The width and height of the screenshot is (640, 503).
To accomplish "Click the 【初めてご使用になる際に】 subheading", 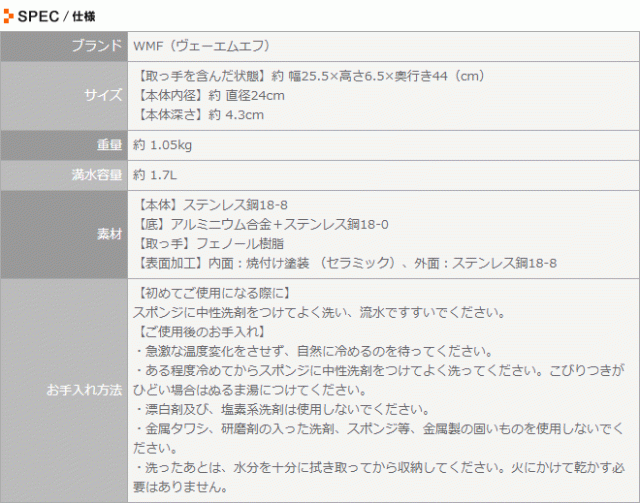I will pyautogui.click(x=211, y=293).
